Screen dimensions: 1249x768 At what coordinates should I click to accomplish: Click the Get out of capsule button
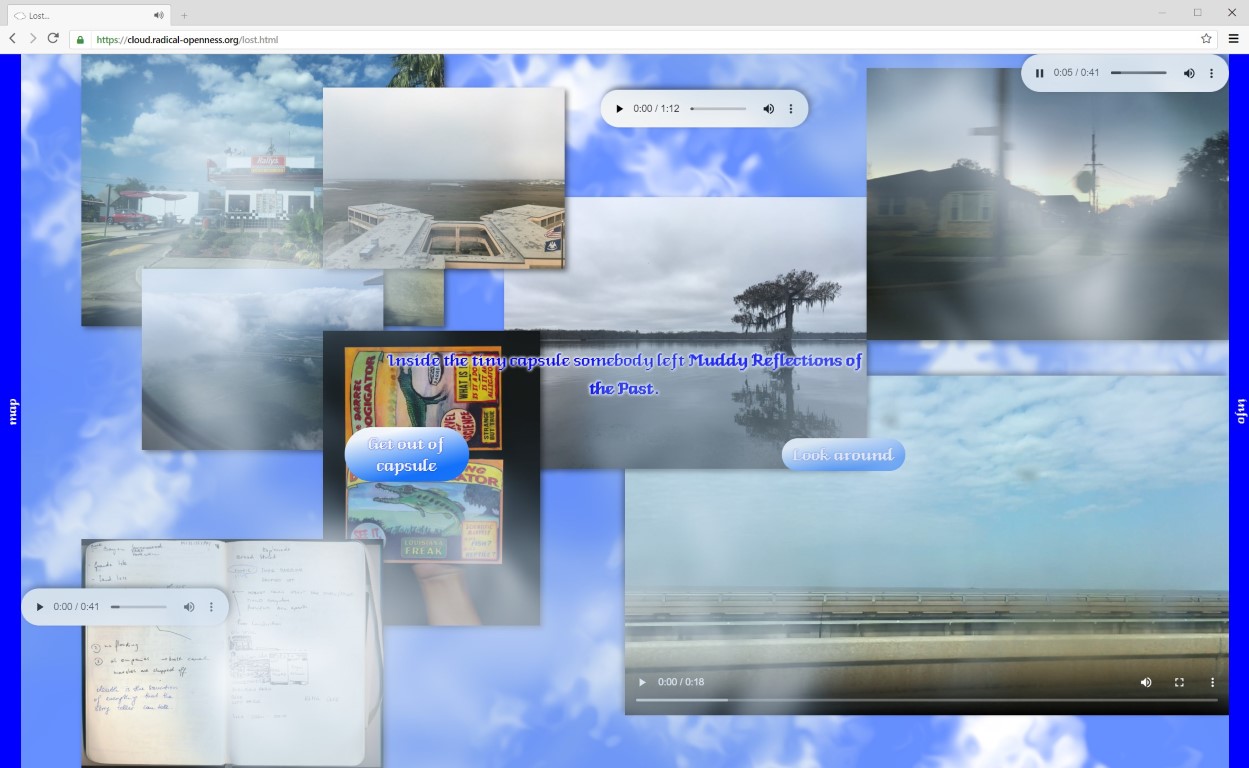pyautogui.click(x=406, y=455)
